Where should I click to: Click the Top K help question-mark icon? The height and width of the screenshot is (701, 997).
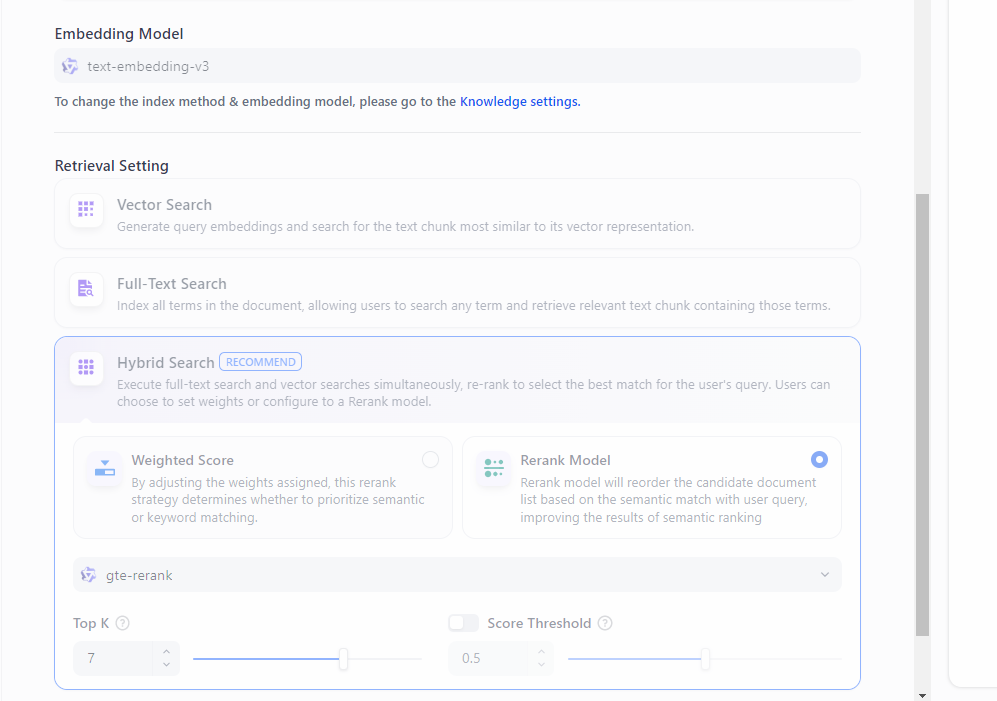[123, 623]
